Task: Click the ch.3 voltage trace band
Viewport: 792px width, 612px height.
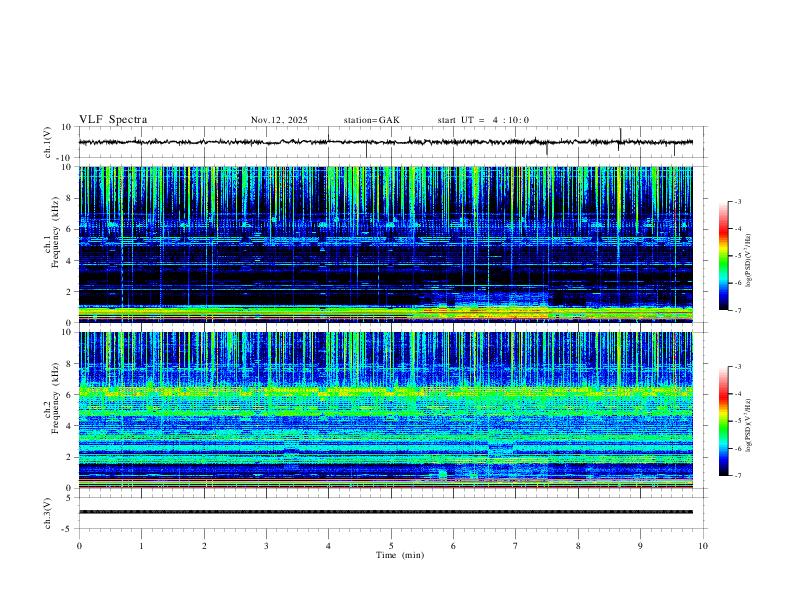Action: (386, 512)
